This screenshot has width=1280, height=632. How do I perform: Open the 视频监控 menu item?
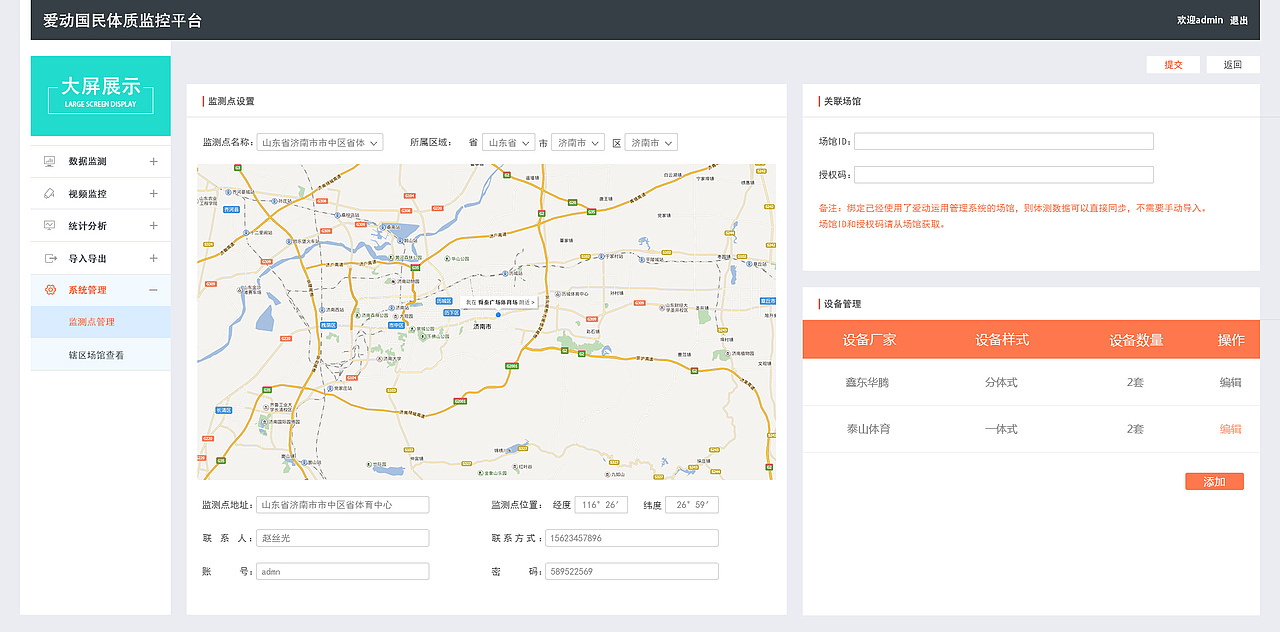tap(101, 193)
